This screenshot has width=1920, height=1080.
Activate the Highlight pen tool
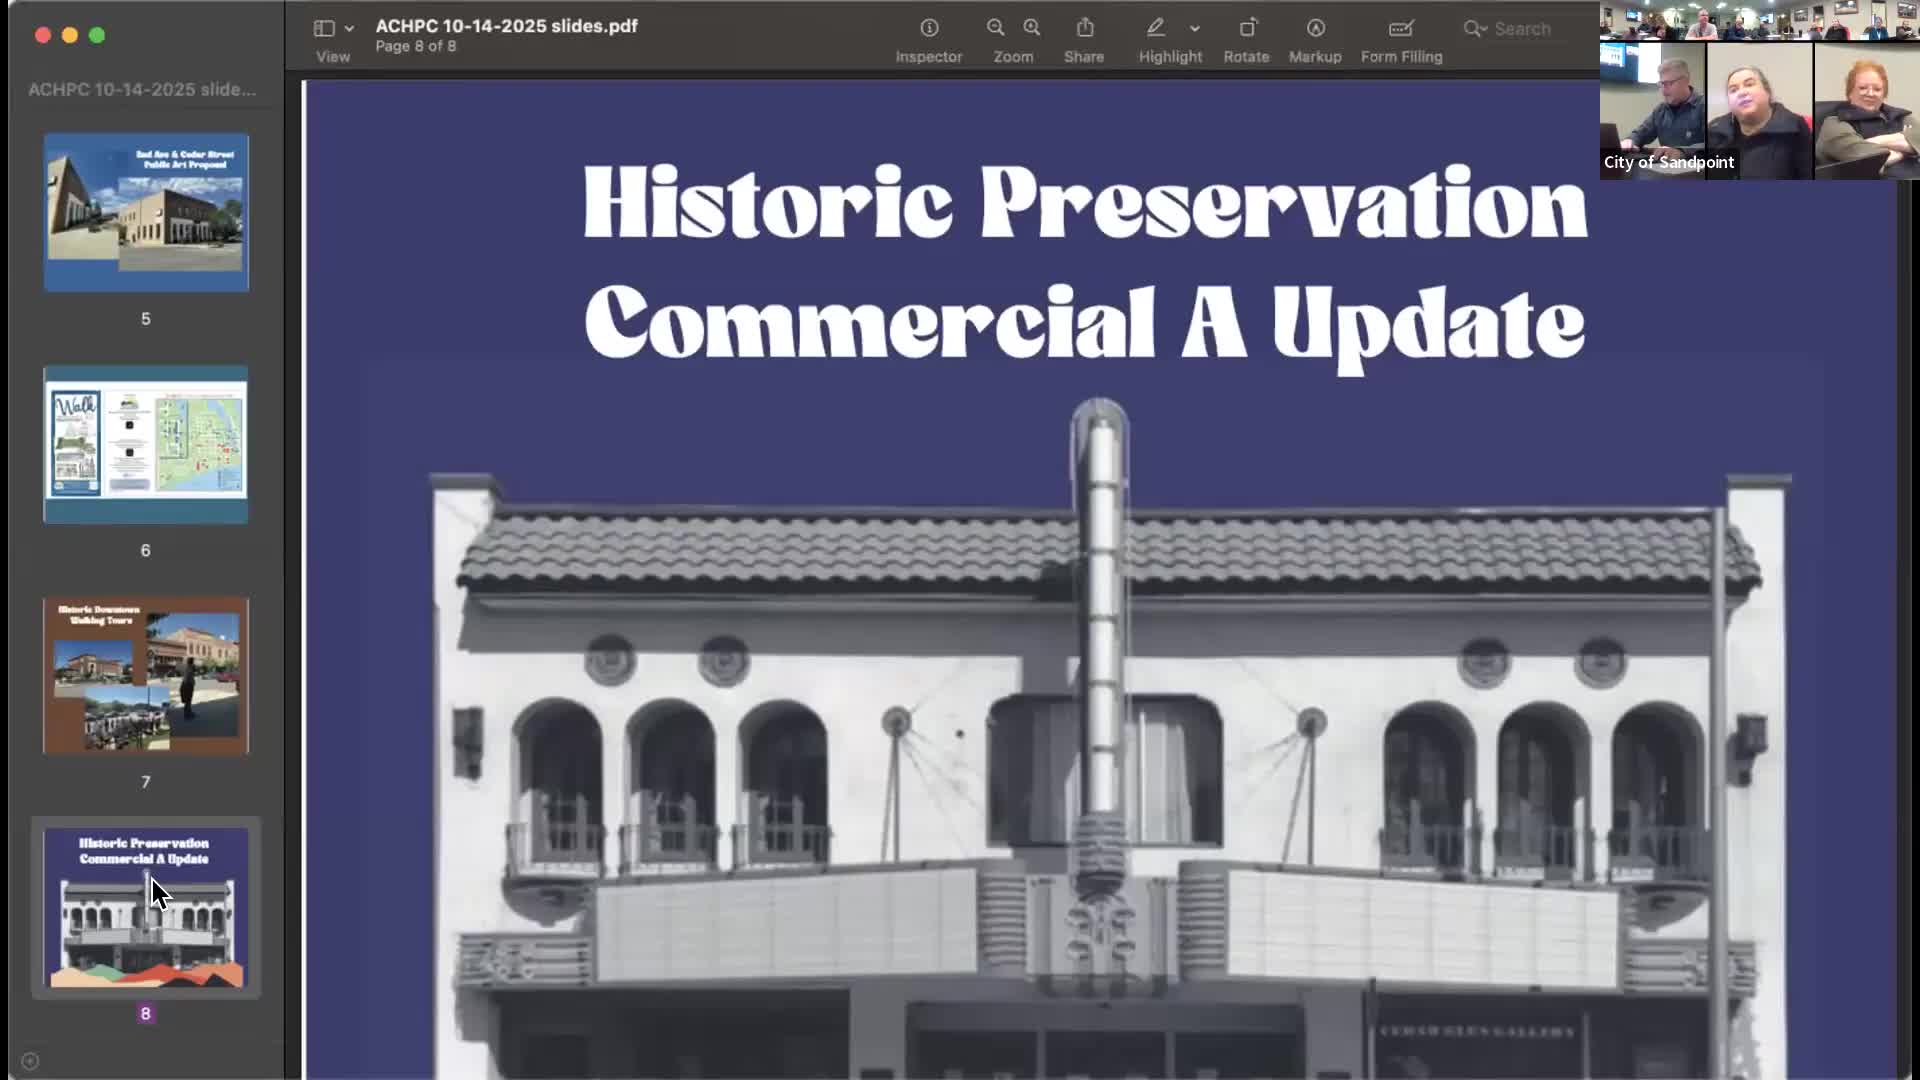coord(1156,28)
